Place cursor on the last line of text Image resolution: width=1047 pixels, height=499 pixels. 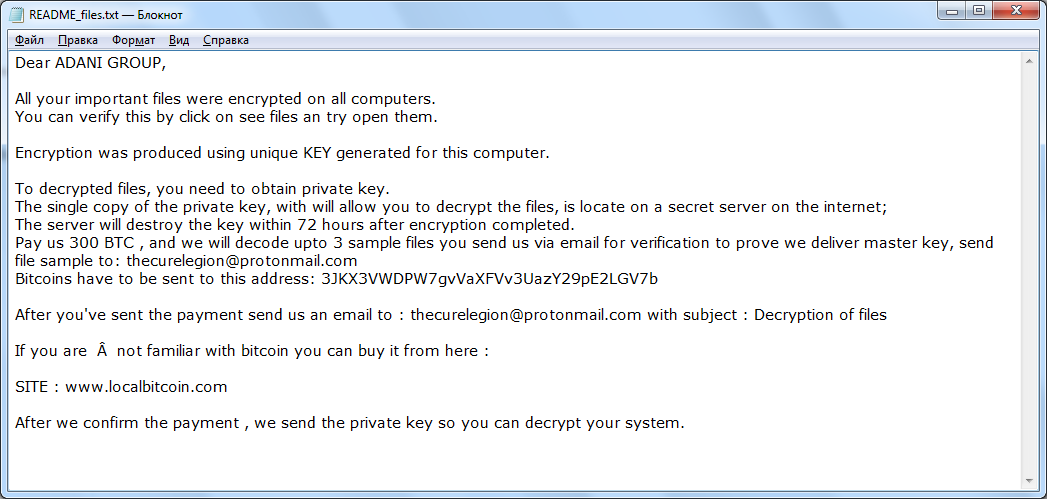[349, 422]
